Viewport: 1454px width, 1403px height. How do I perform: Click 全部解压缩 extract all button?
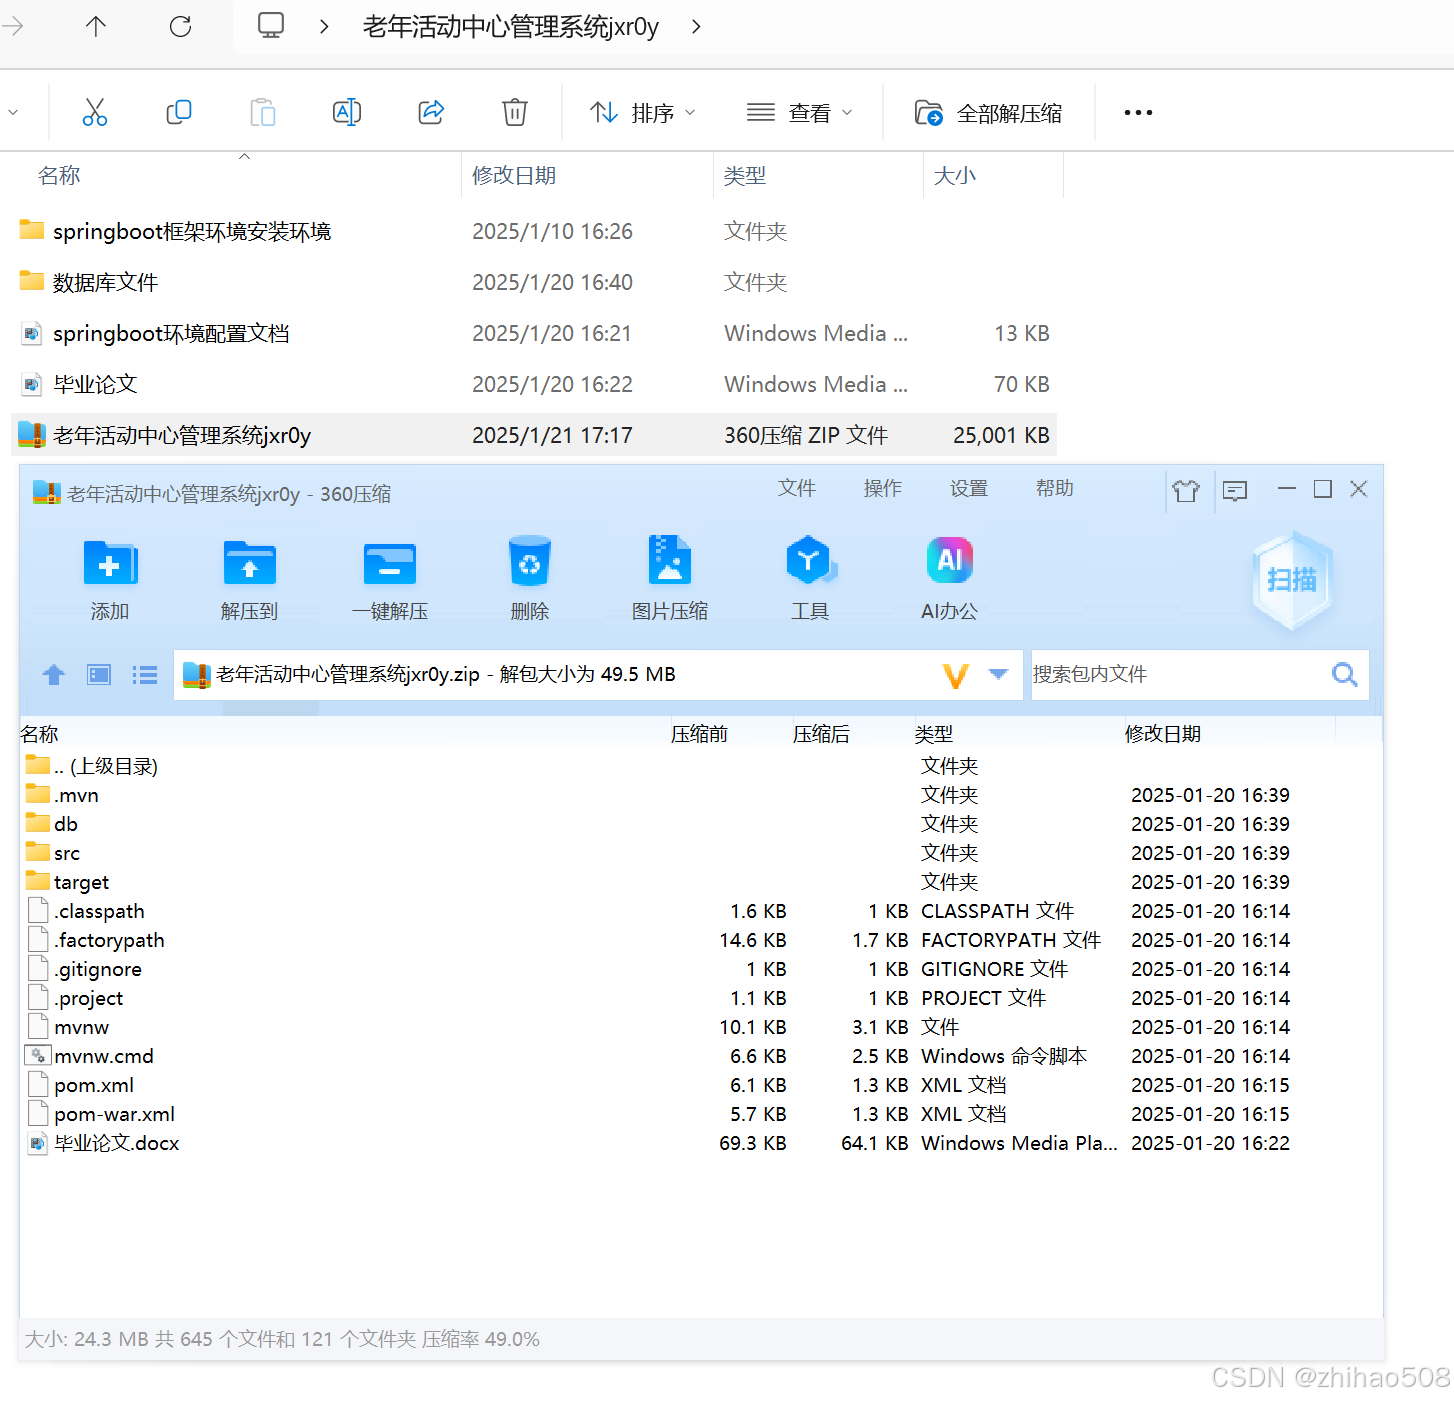pos(988,113)
